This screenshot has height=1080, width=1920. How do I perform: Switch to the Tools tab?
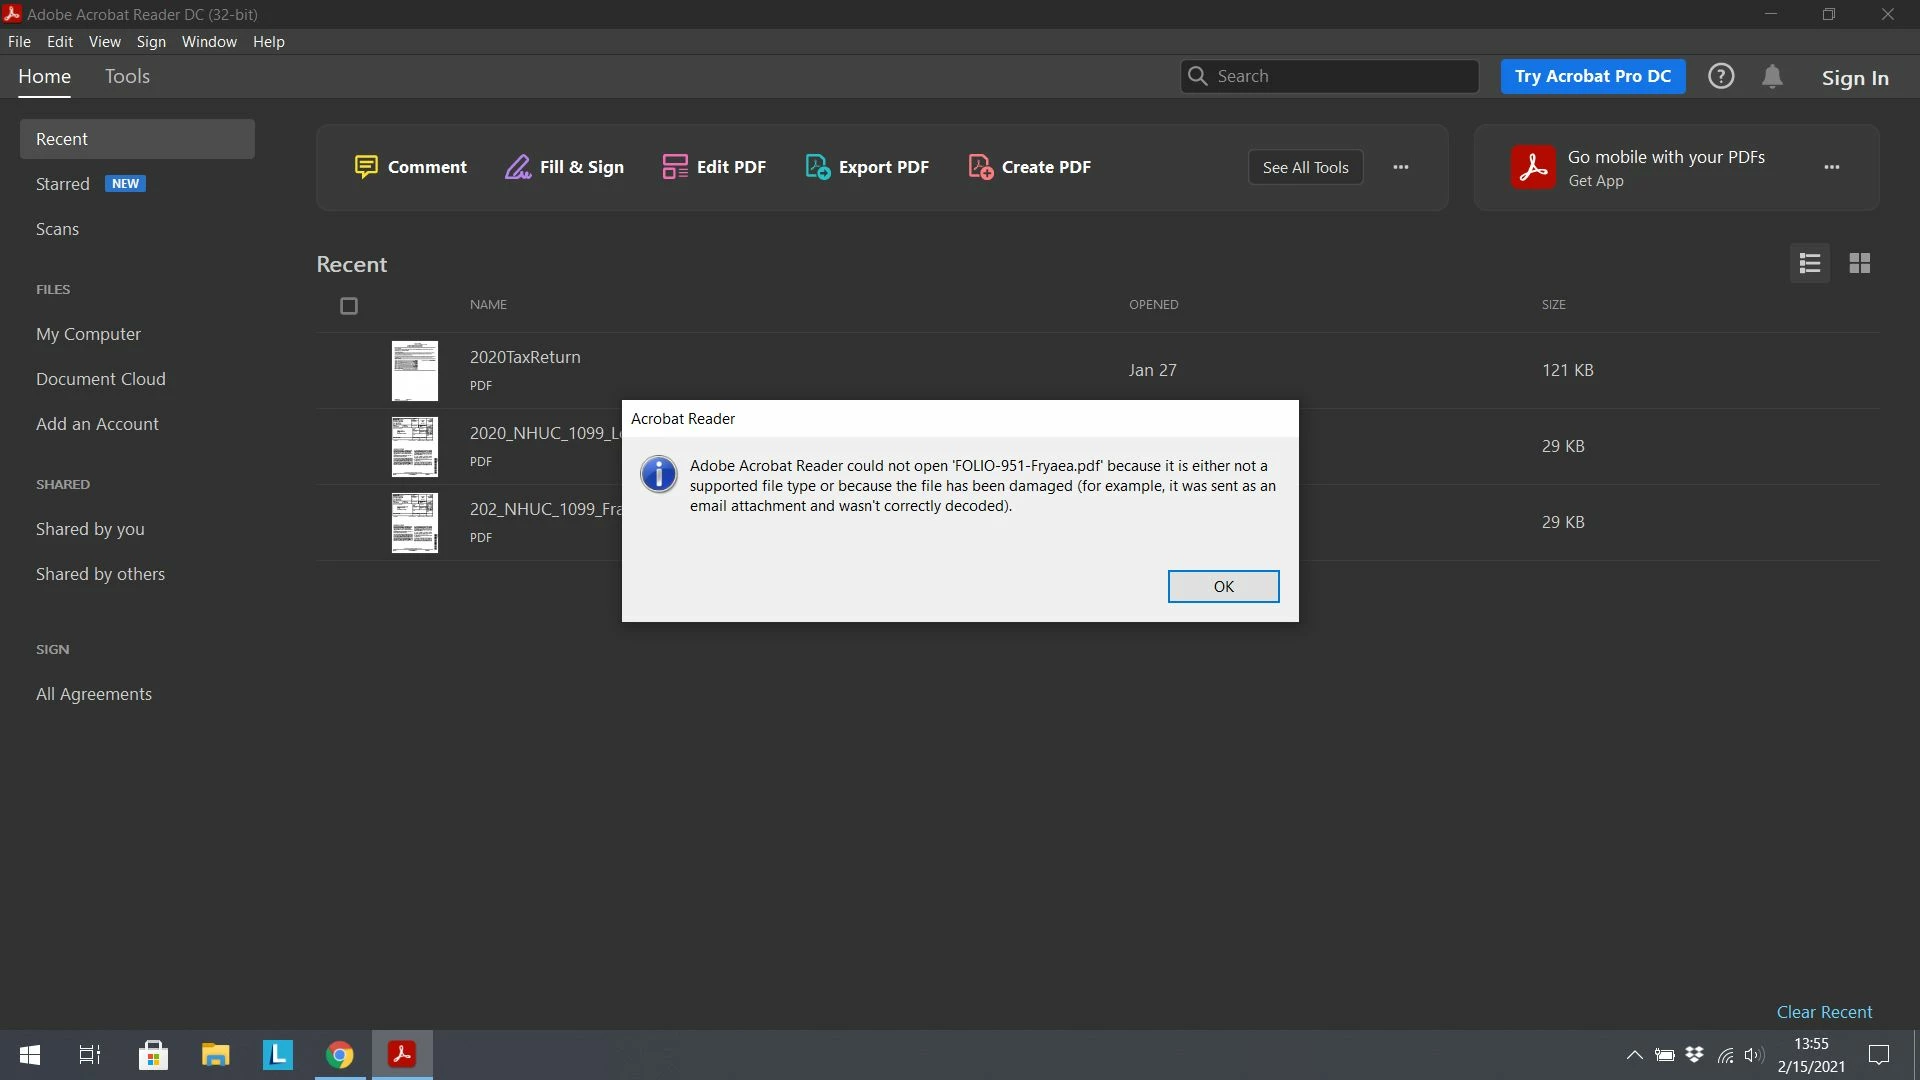(127, 76)
